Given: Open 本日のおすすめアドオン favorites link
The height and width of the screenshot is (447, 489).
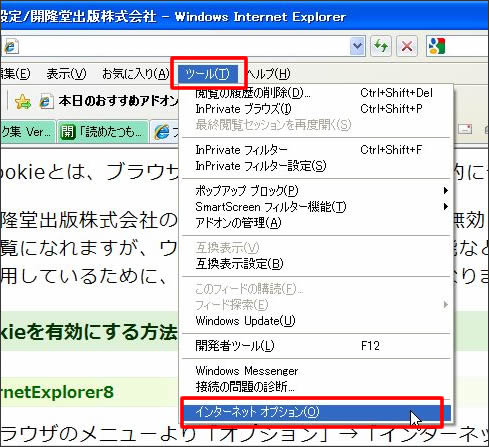Looking at the screenshot, I should point(110,101).
